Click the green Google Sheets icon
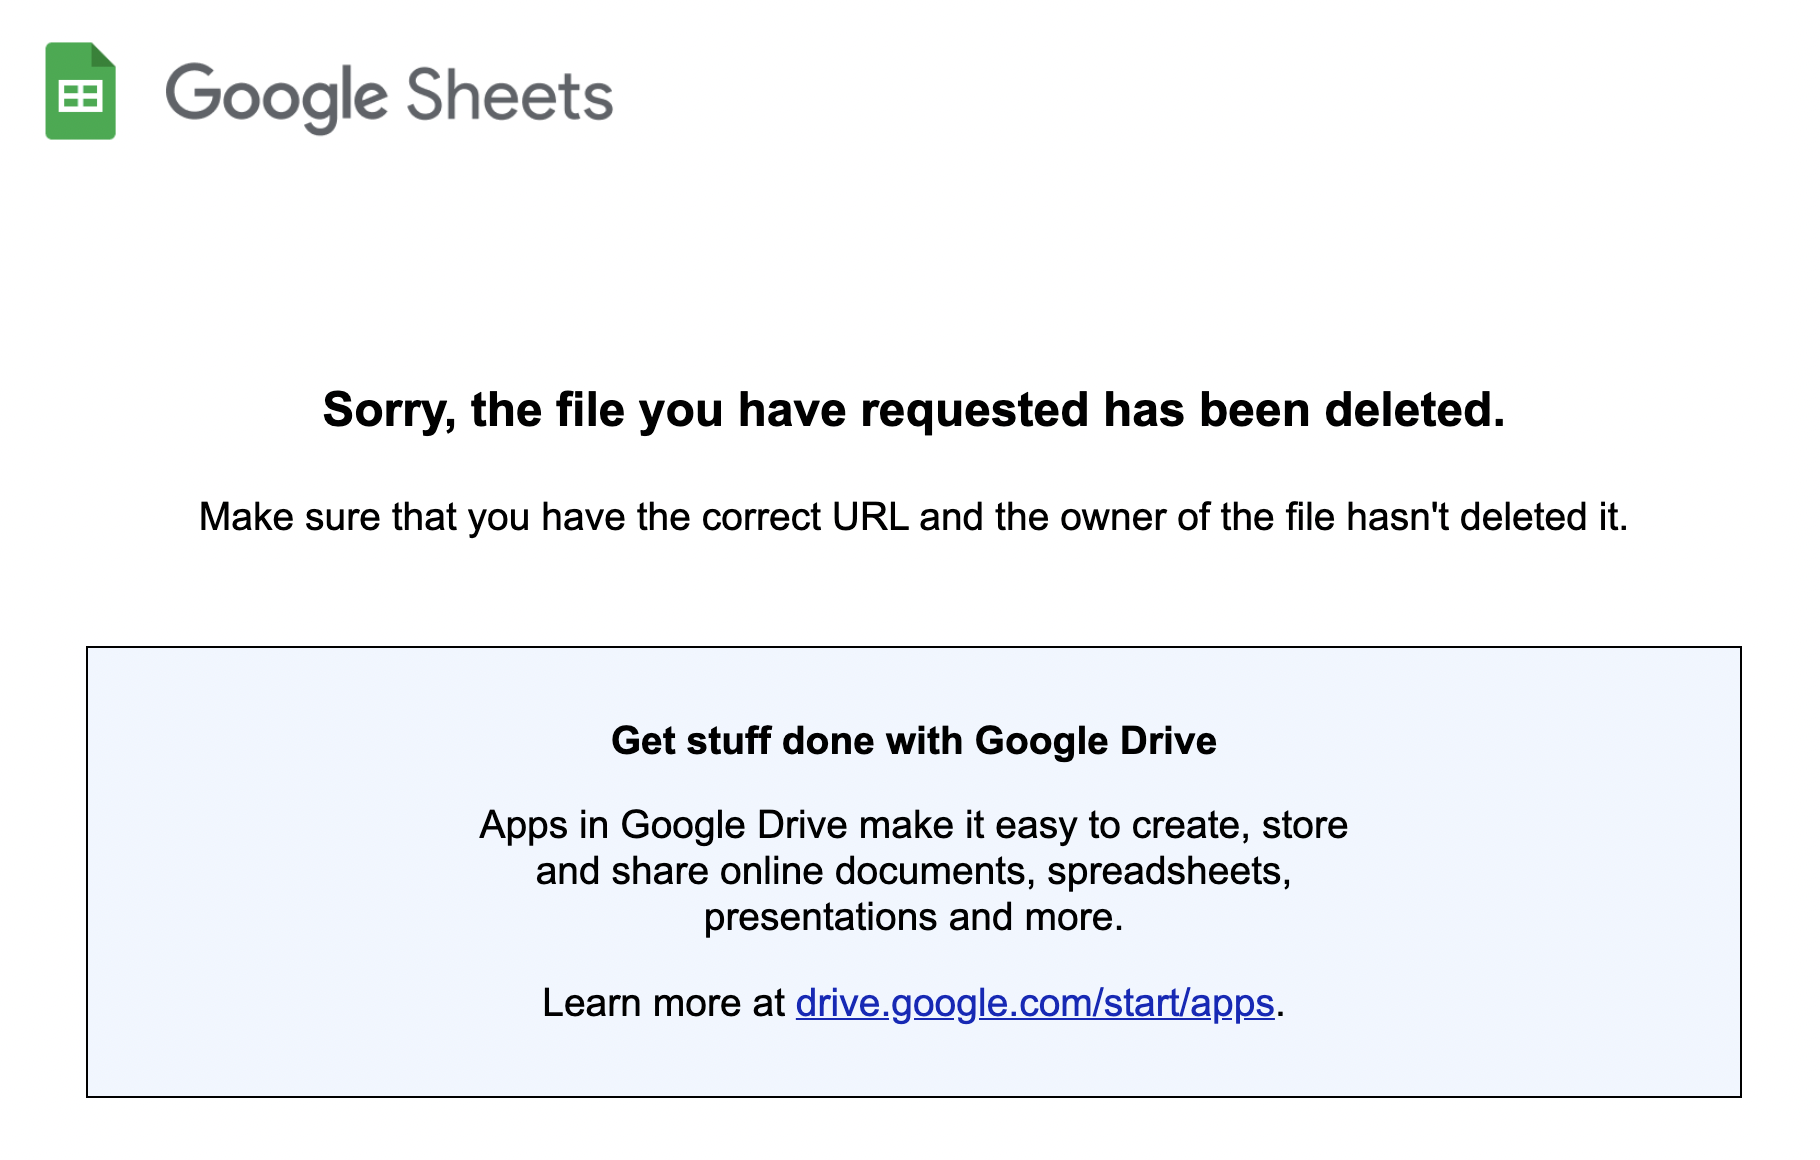Image resolution: width=1820 pixels, height=1160 pixels. pos(81,91)
